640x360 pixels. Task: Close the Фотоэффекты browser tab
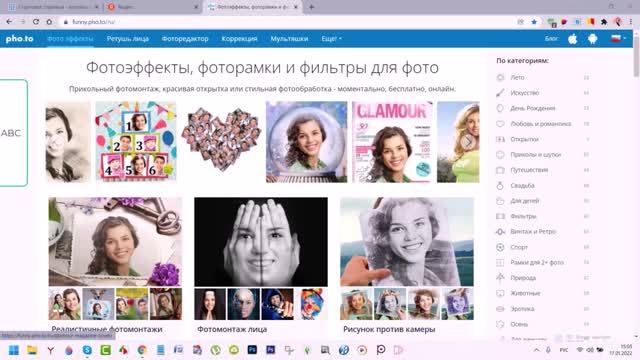click(x=296, y=7)
